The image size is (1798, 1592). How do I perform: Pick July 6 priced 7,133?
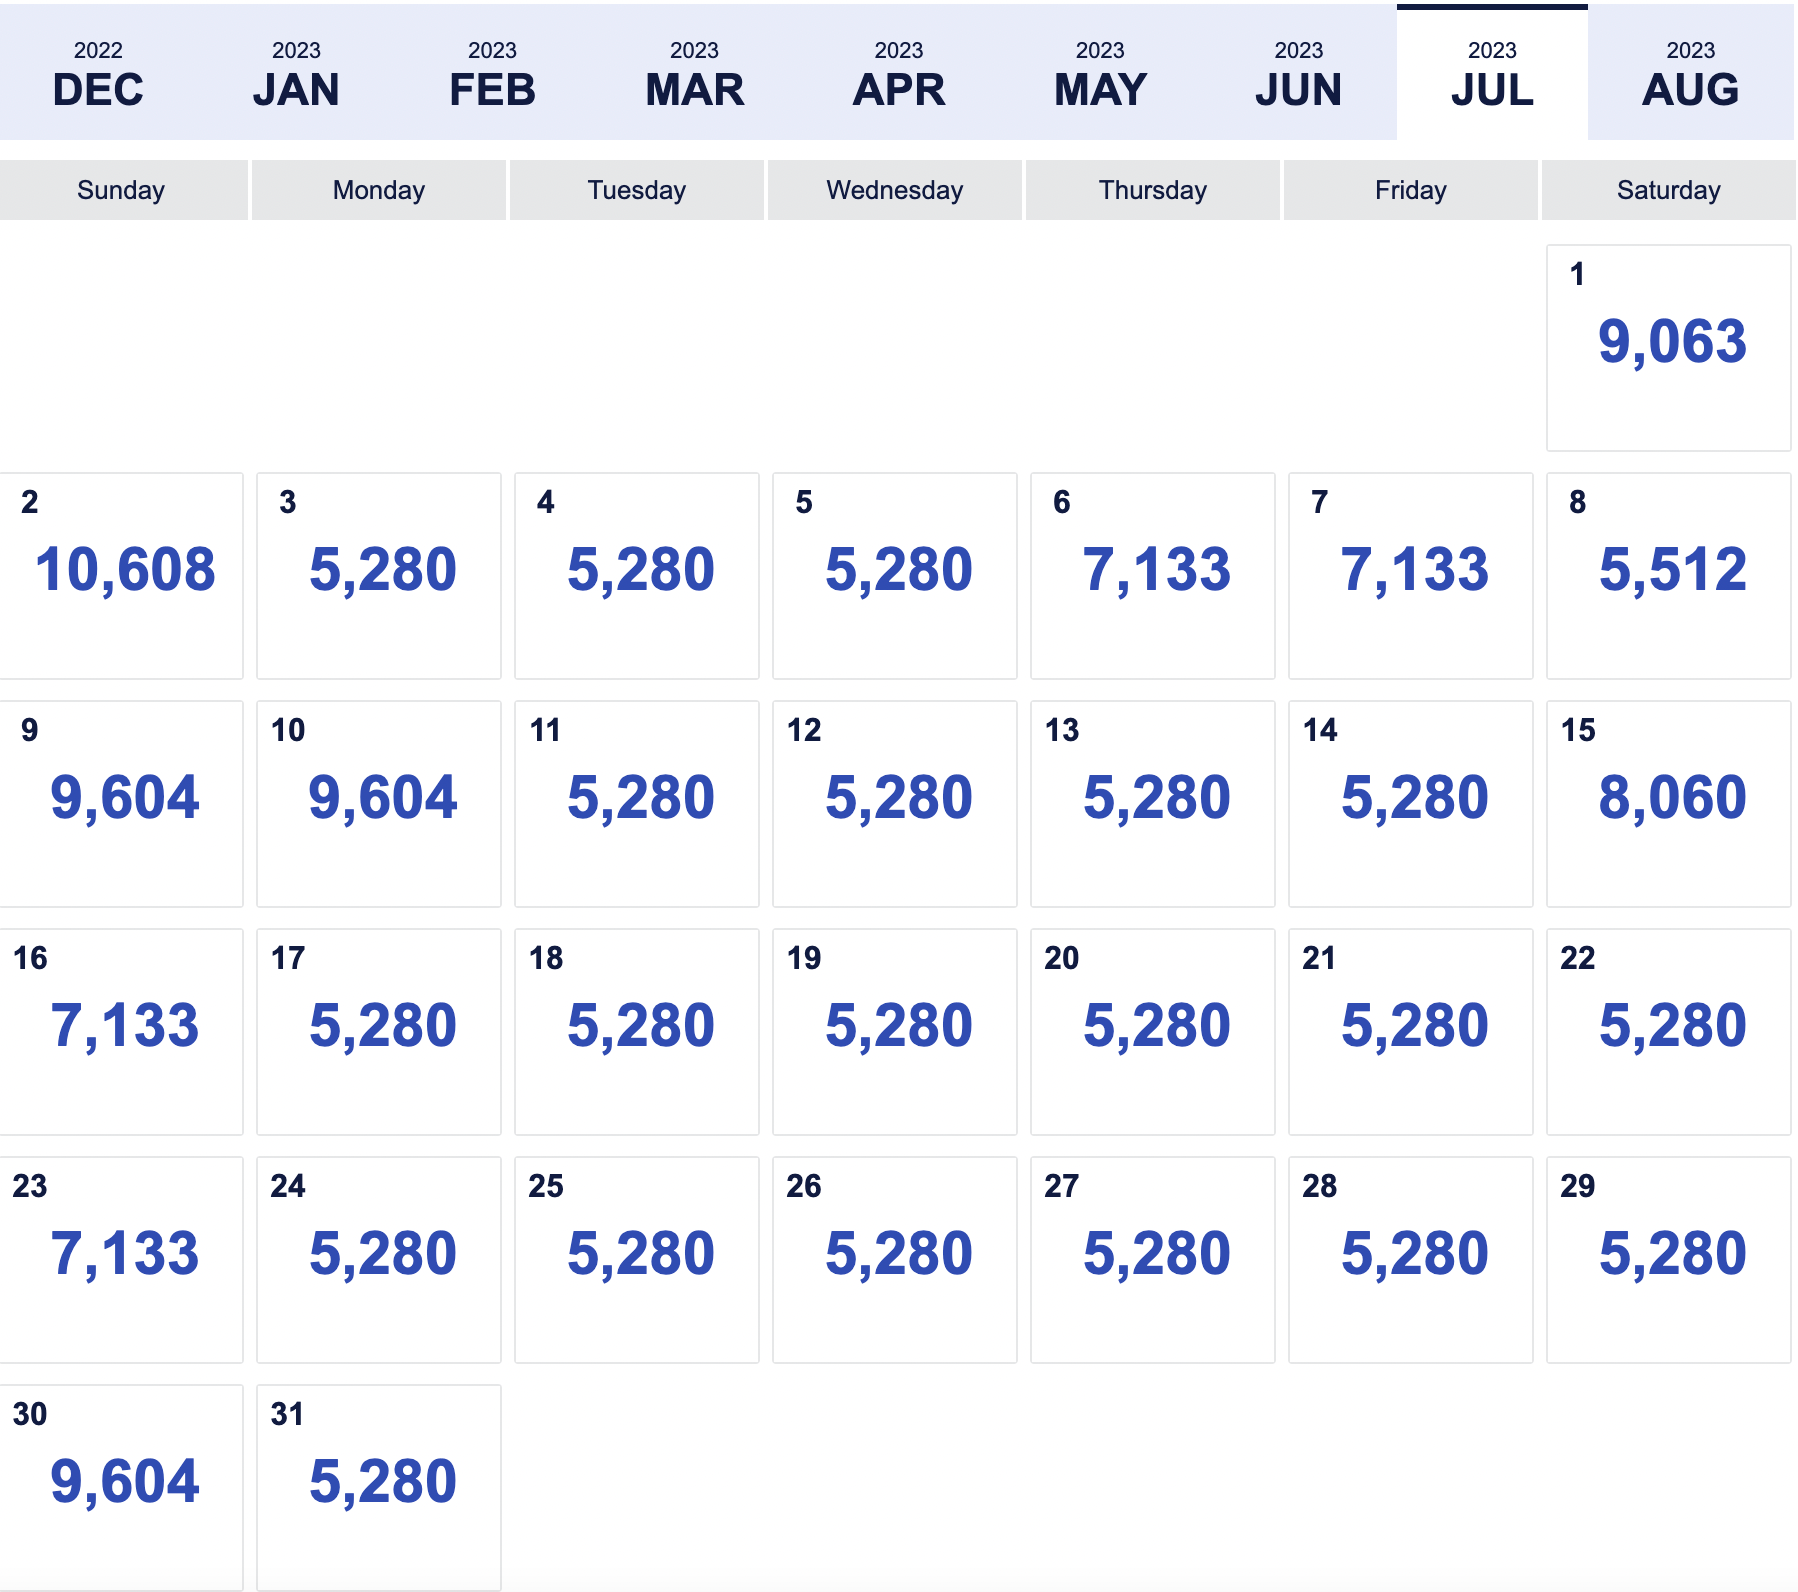pos(1153,576)
